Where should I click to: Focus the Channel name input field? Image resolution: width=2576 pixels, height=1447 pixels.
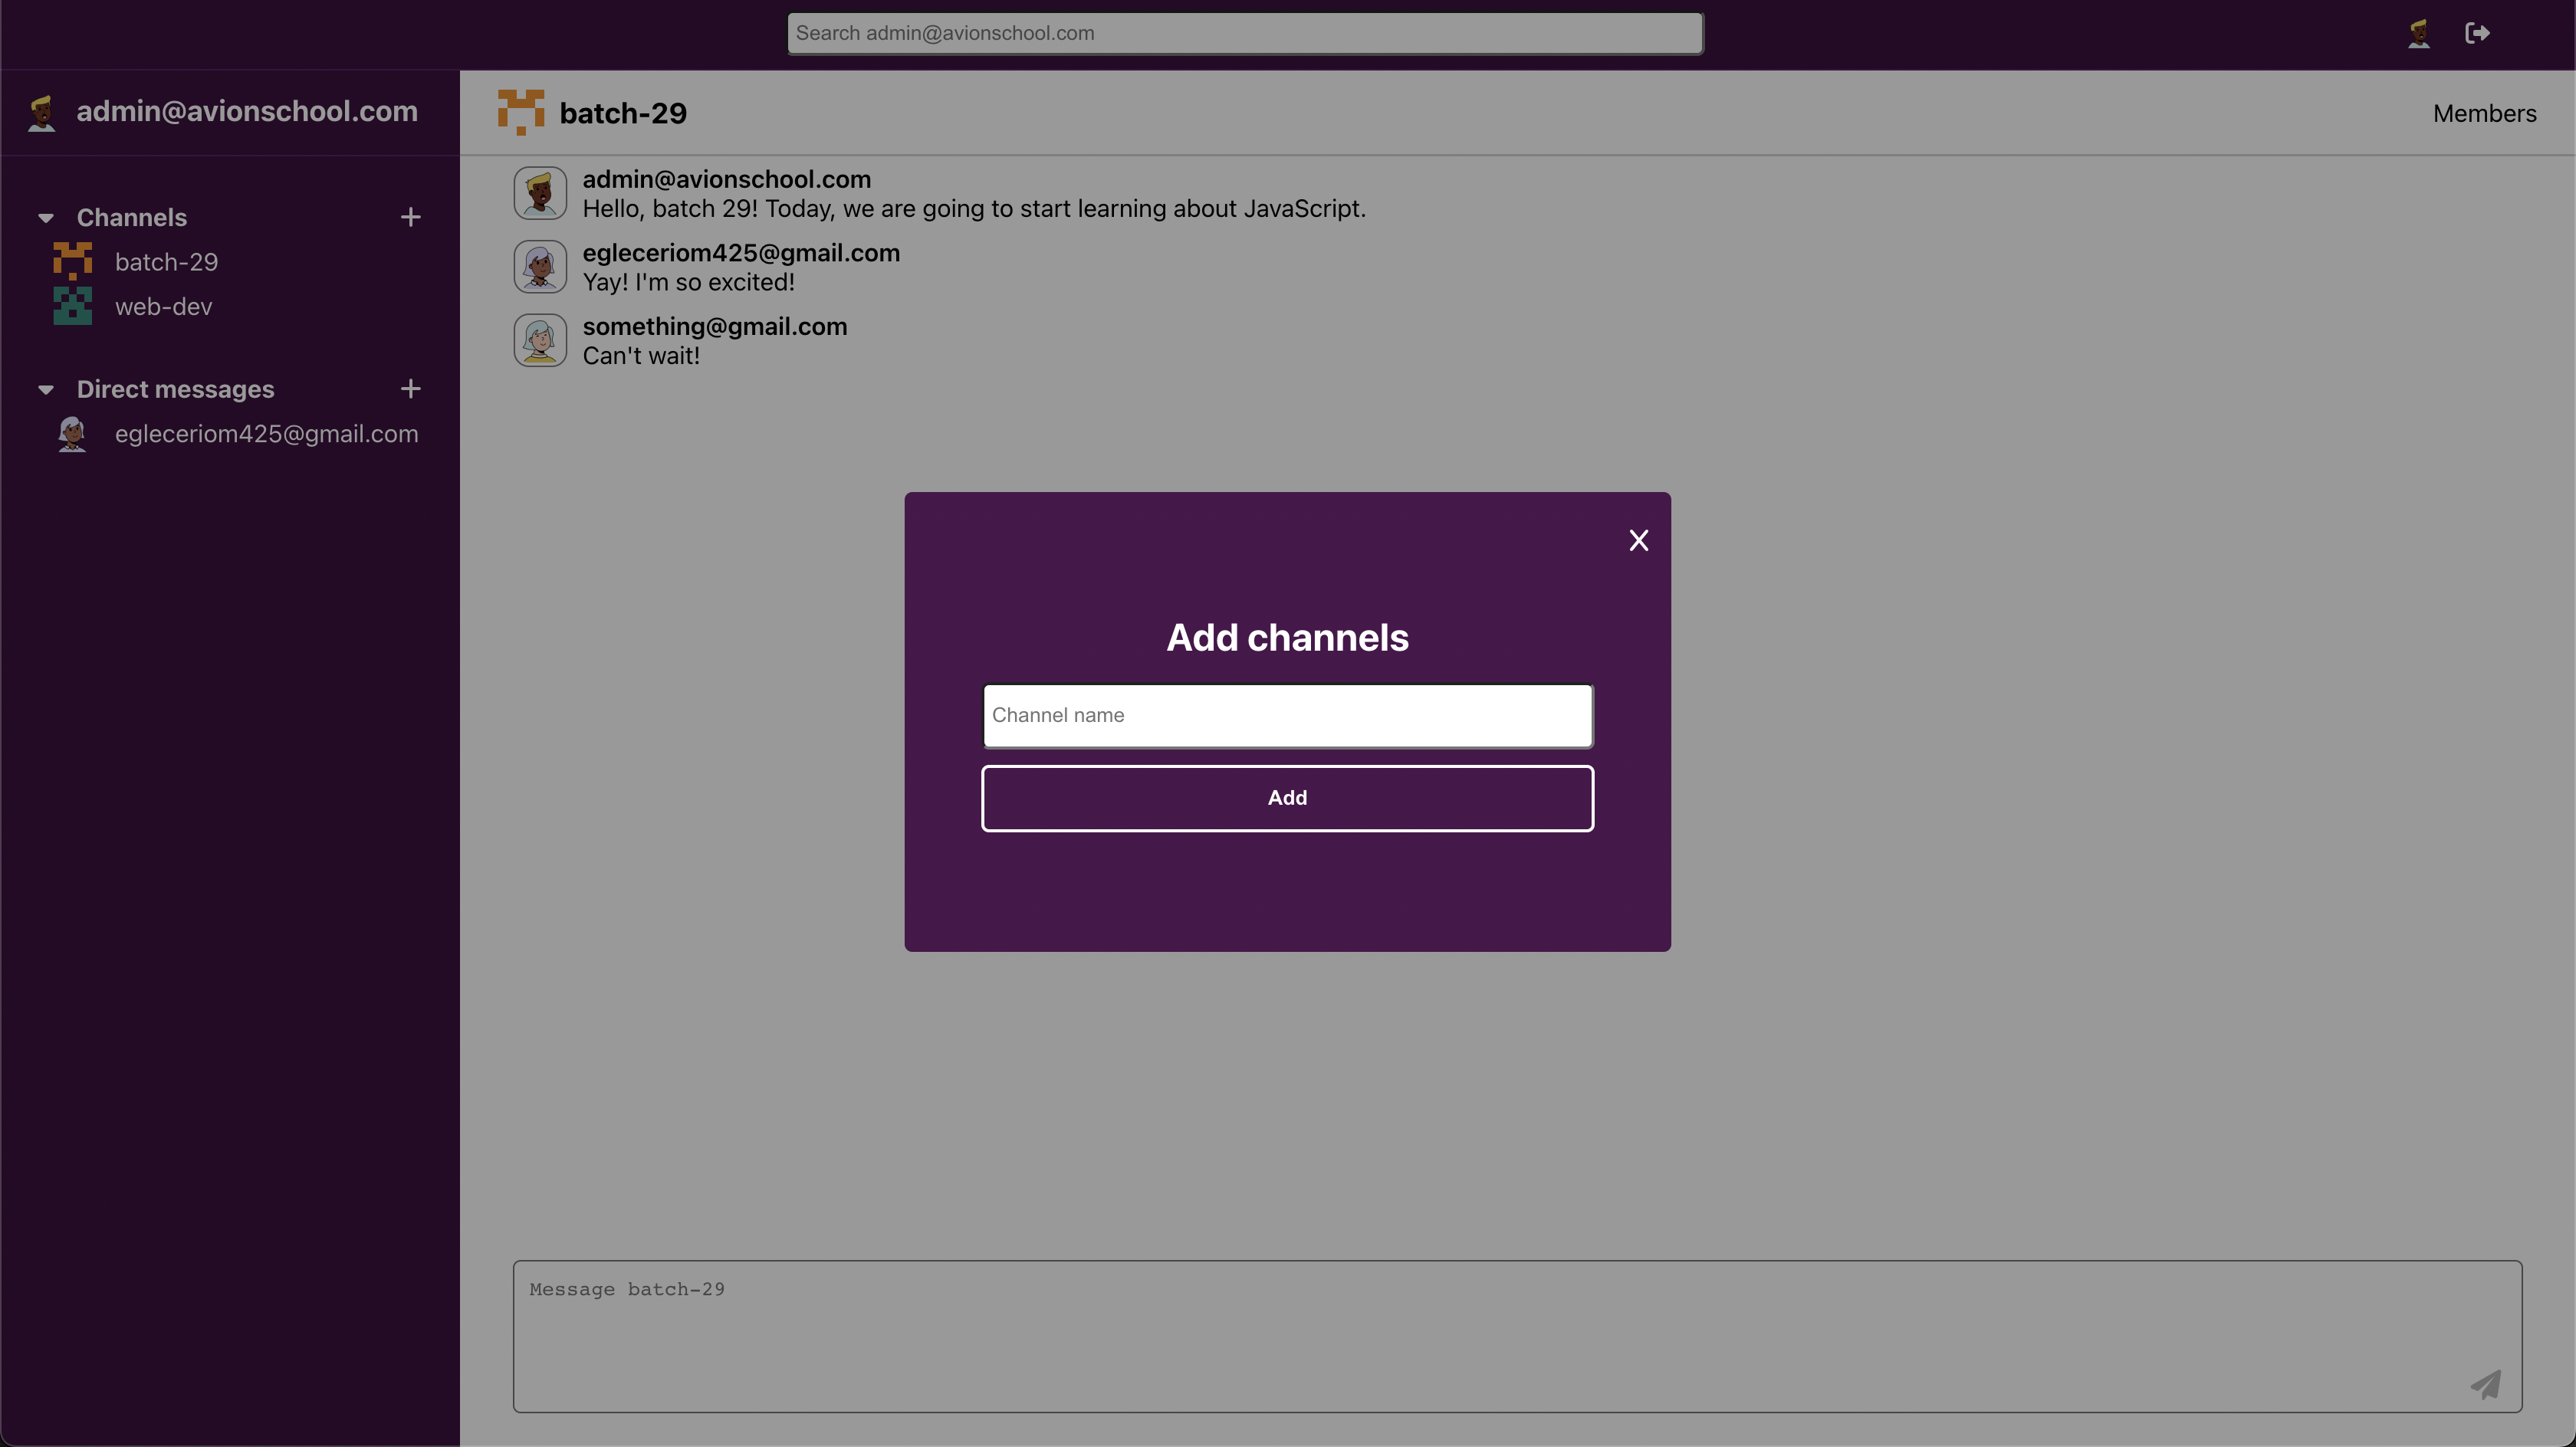click(1287, 716)
